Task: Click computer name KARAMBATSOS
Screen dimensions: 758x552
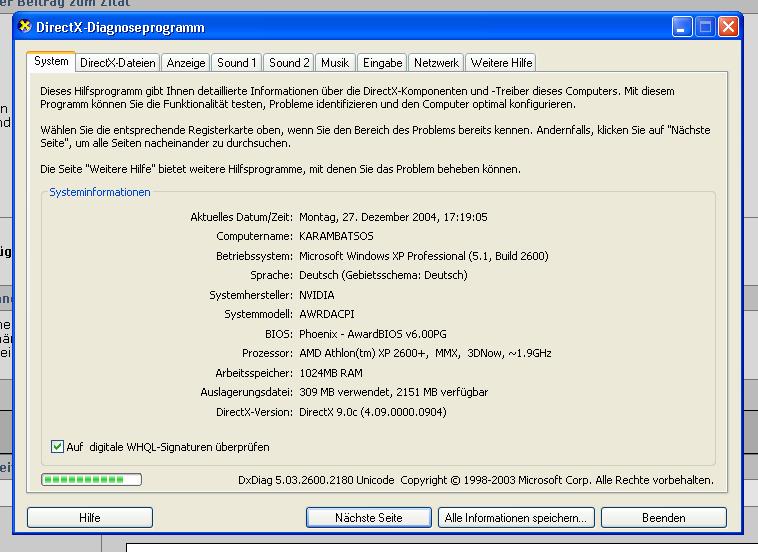Action: coord(336,236)
